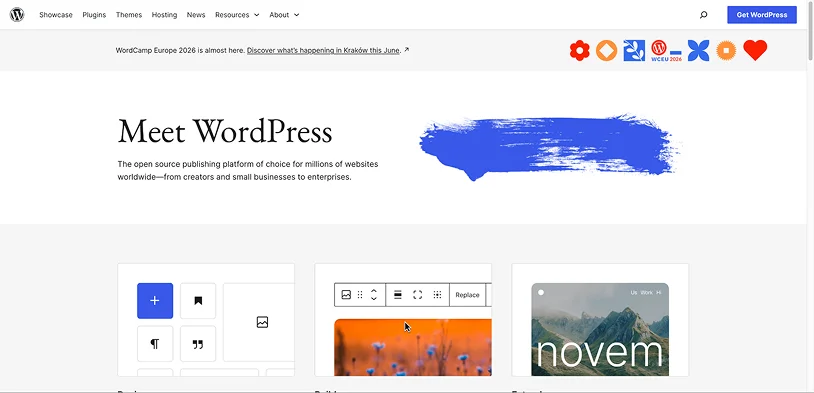Click the dotted grid icon in toolbar
The width and height of the screenshot is (814, 393).
pos(437,295)
